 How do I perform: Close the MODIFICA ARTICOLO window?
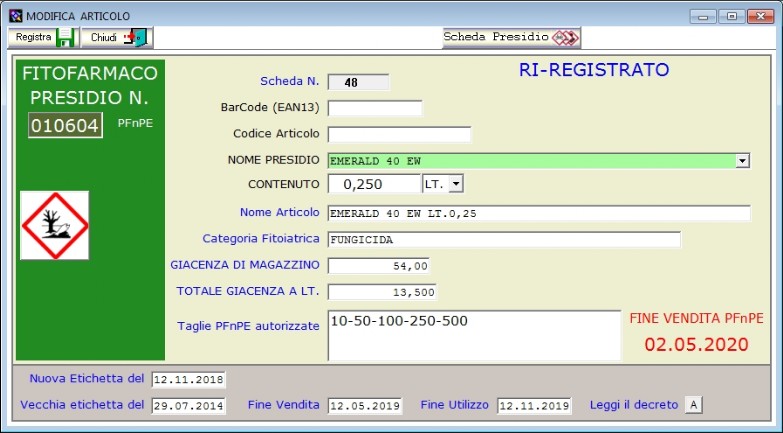pyautogui.click(x=761, y=16)
